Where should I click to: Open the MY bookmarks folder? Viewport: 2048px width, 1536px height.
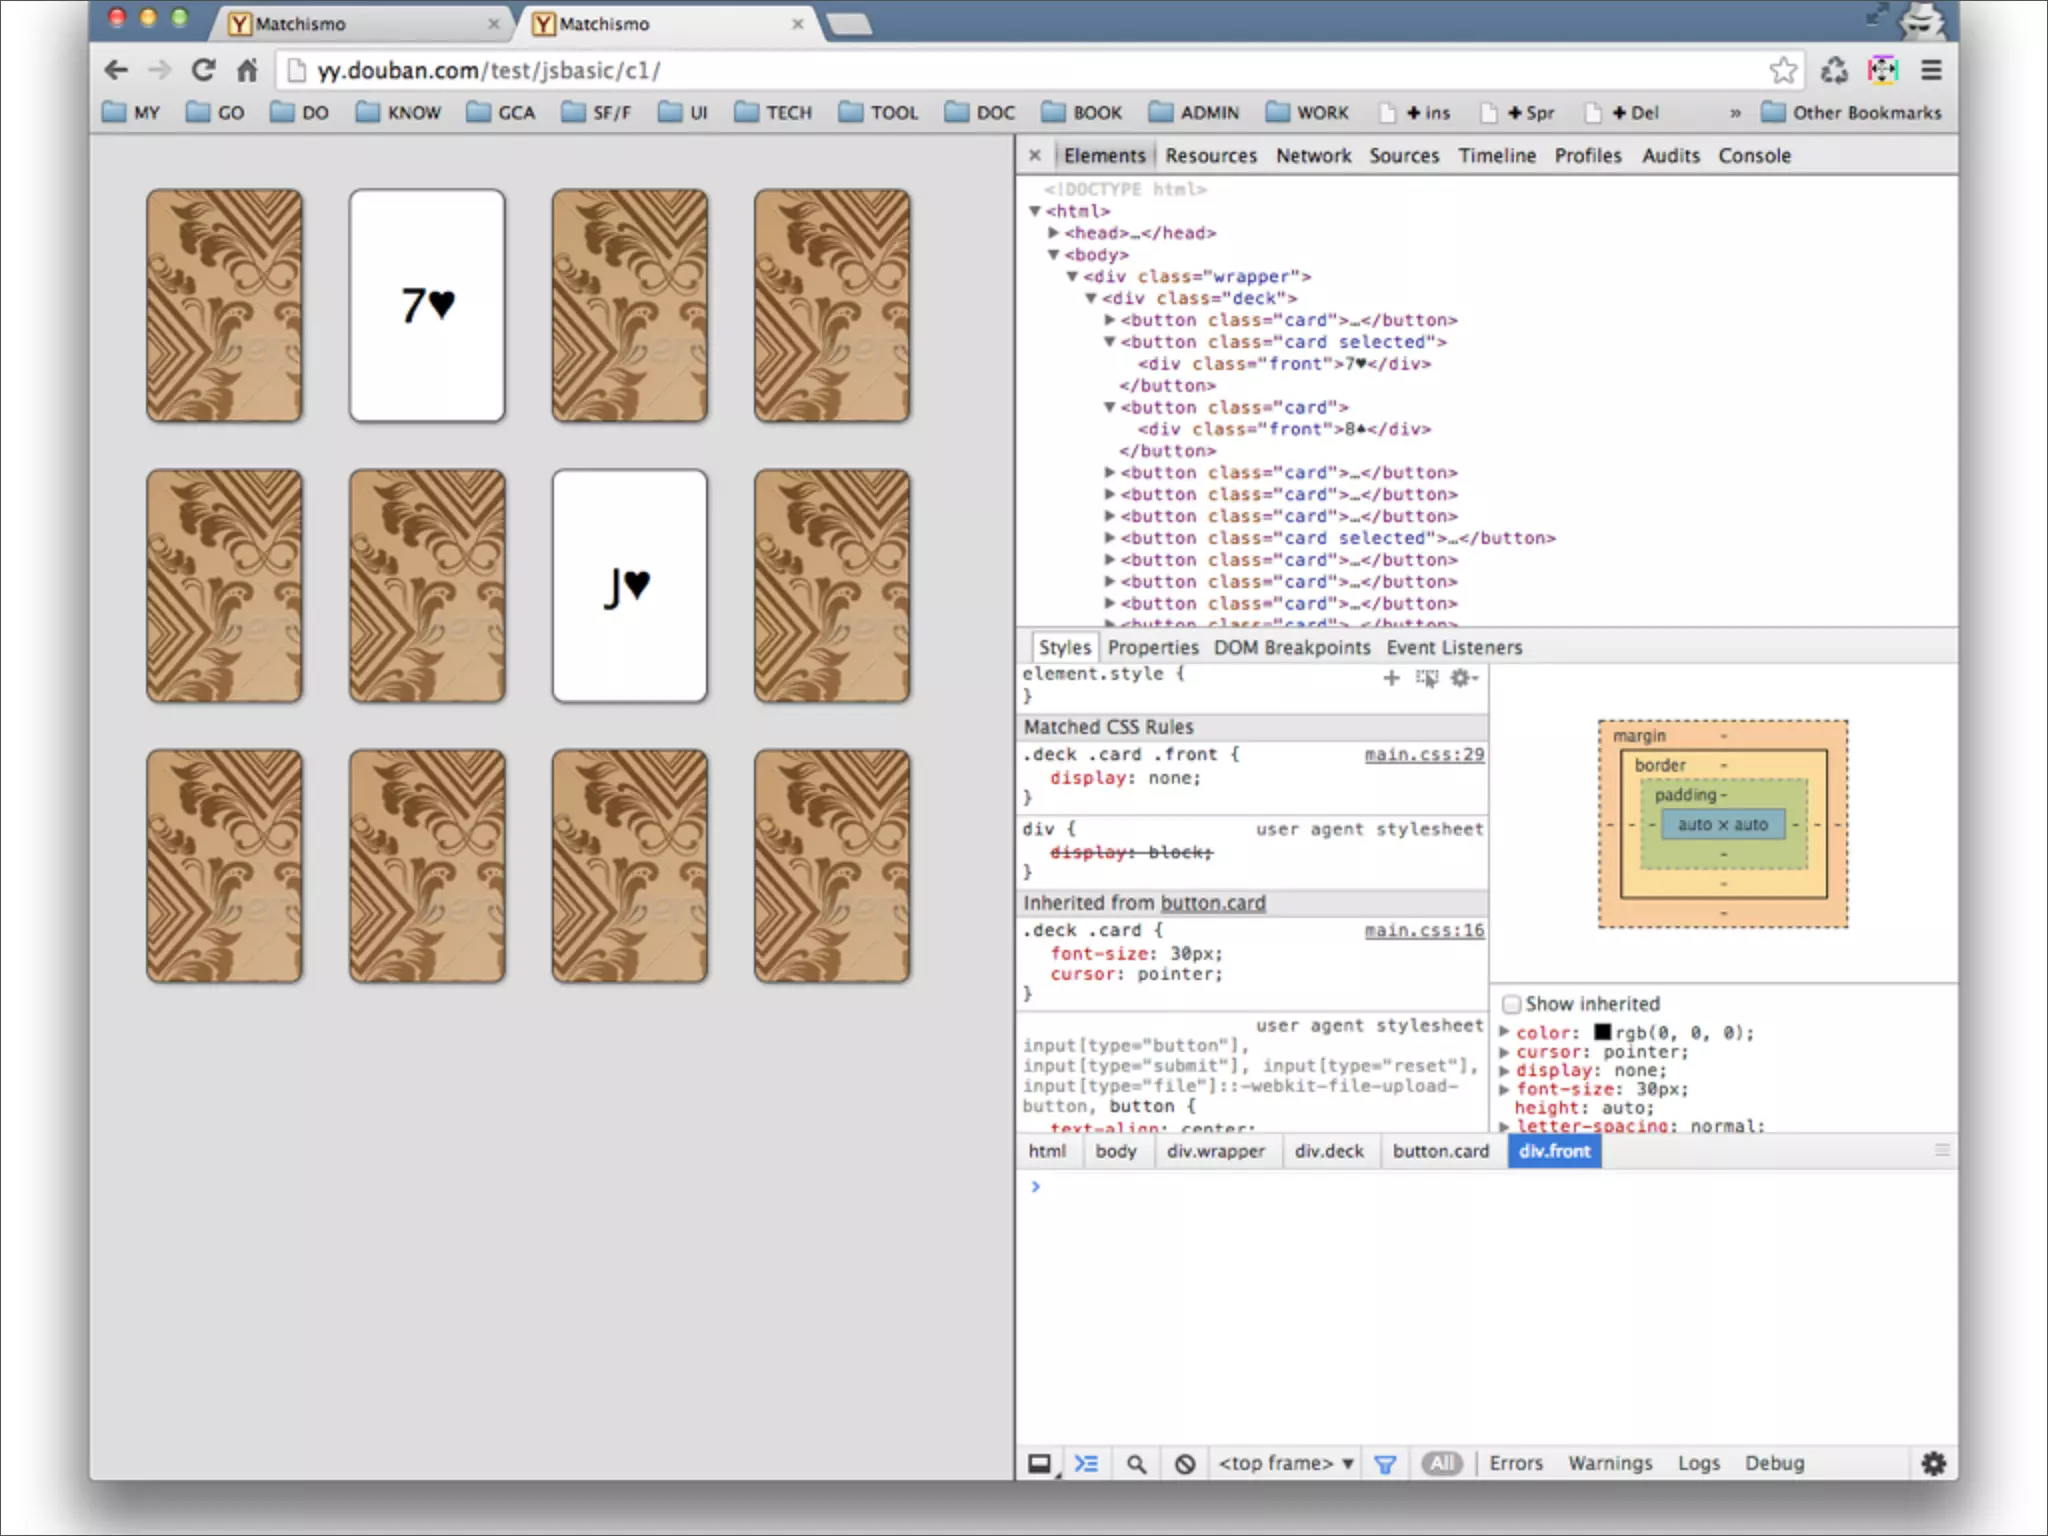coord(131,112)
